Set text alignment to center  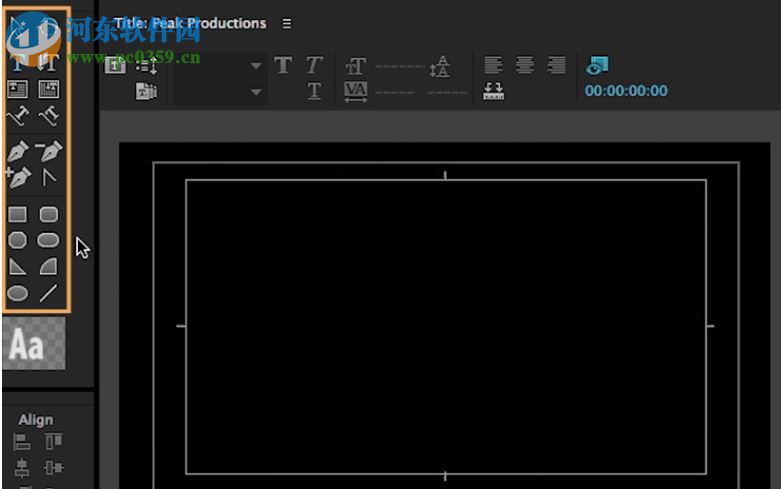click(525, 65)
